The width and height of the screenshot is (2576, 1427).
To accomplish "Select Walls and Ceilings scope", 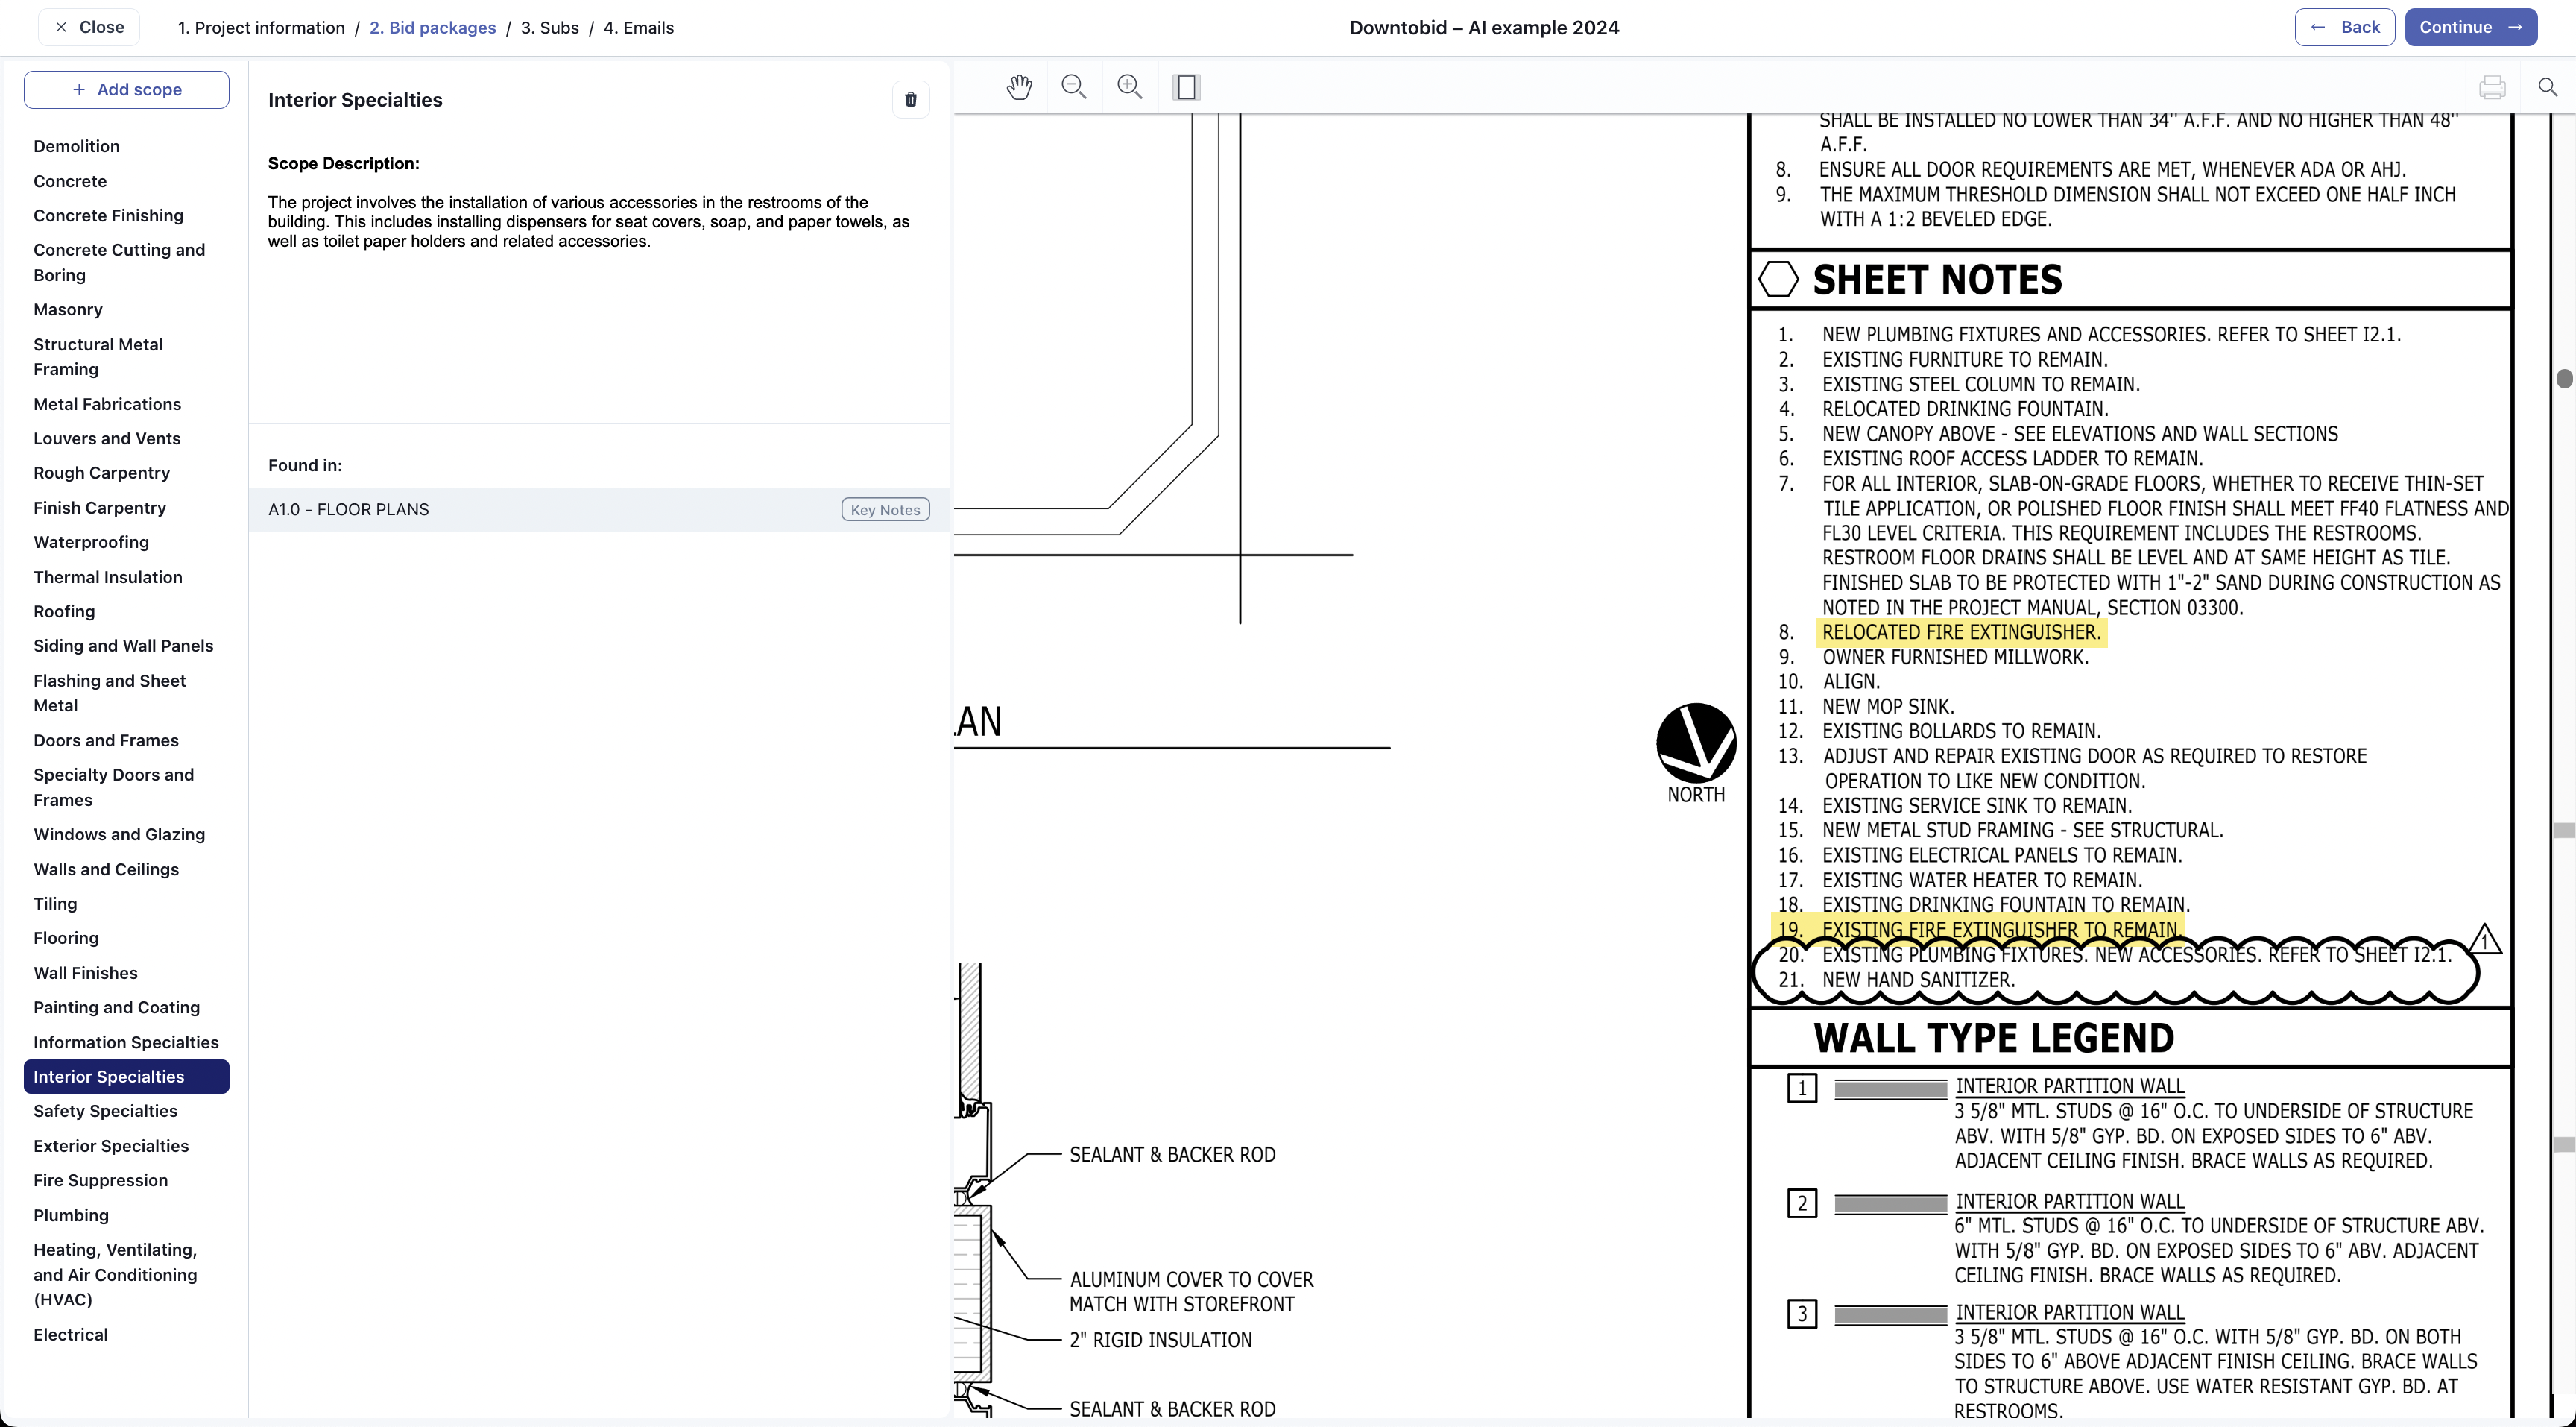I will (106, 869).
